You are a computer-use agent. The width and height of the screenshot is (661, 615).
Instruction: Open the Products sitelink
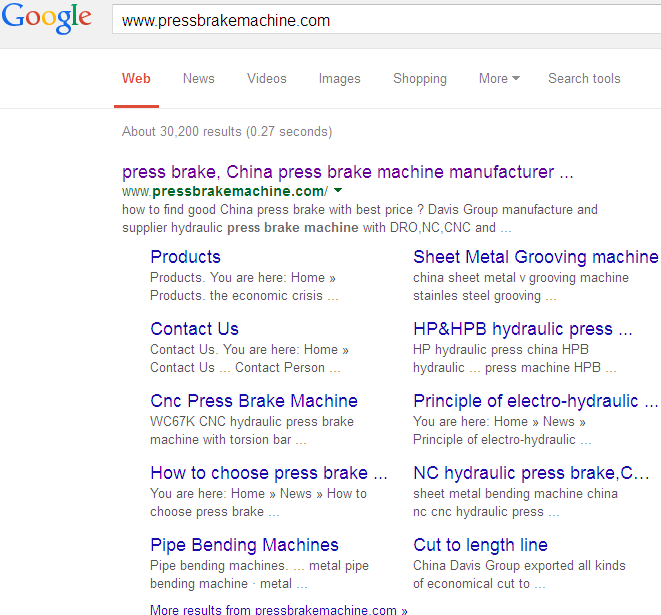point(185,257)
